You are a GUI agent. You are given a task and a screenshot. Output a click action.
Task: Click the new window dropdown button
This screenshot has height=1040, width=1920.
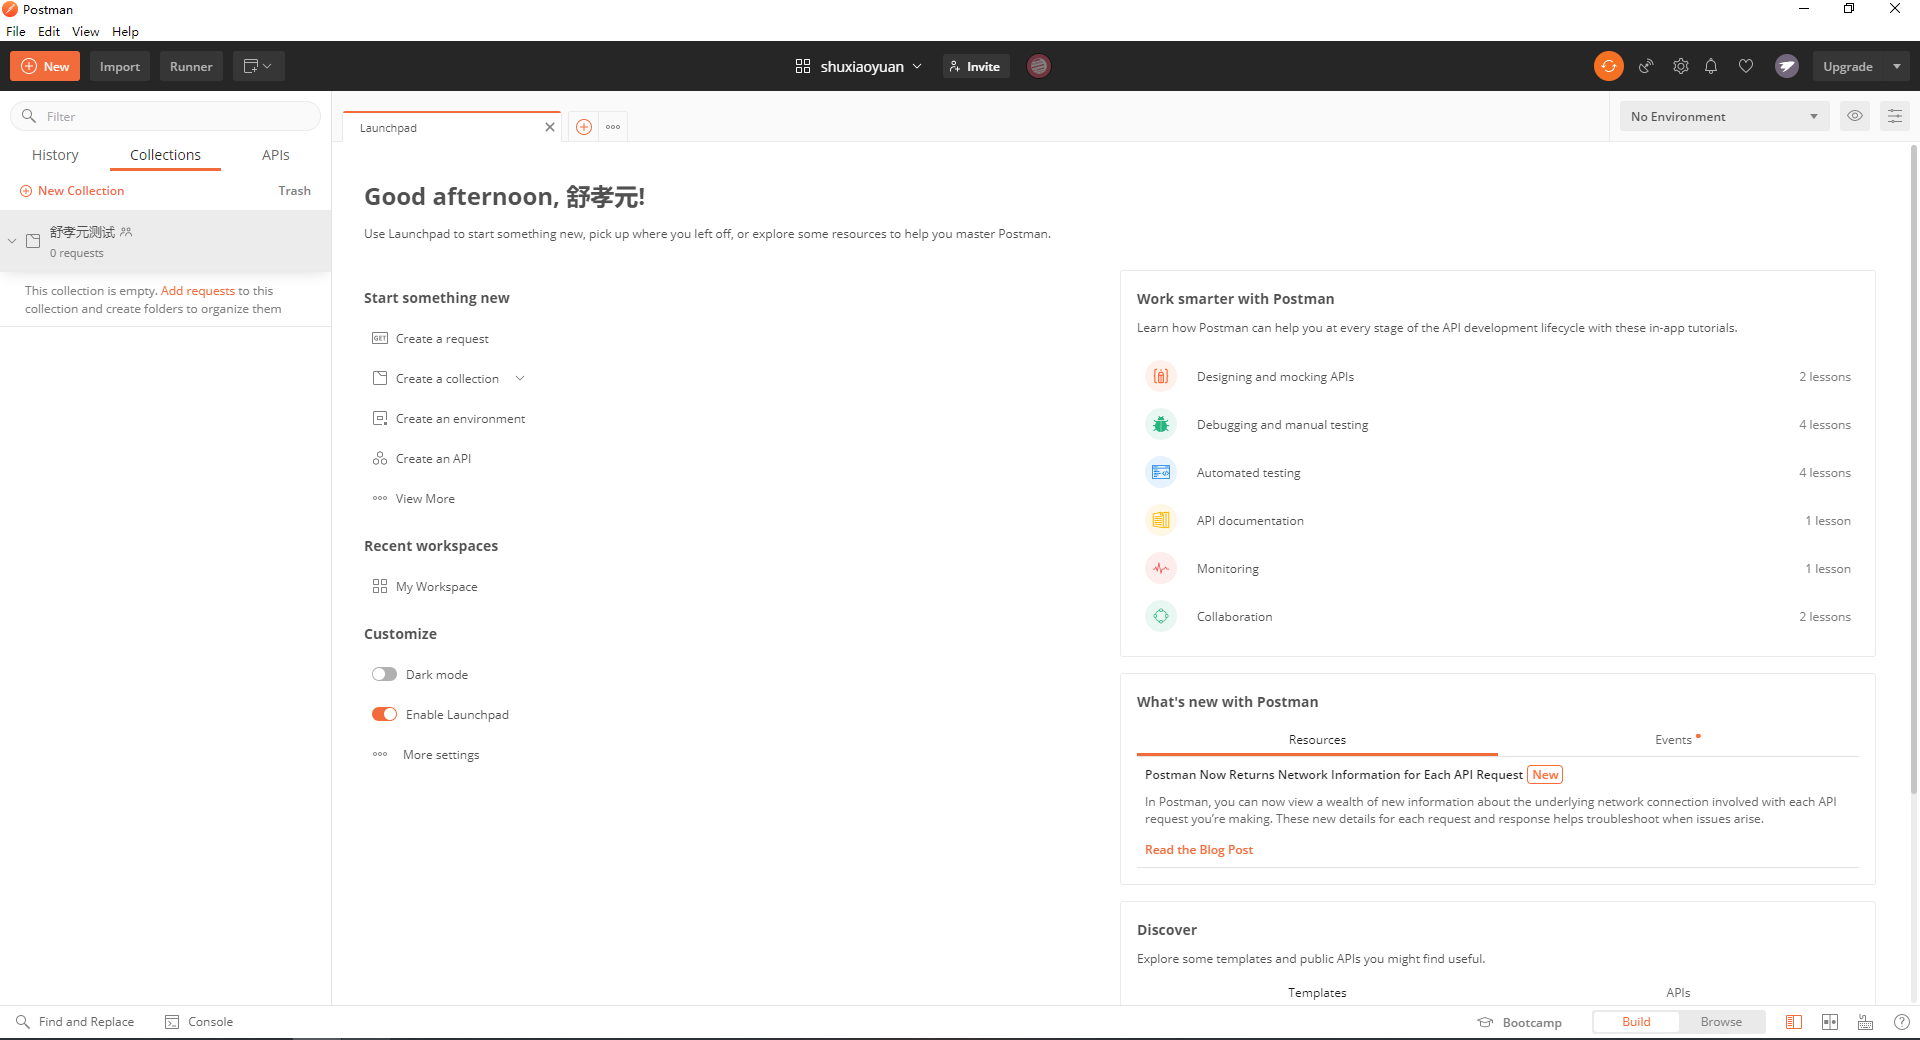click(x=258, y=66)
